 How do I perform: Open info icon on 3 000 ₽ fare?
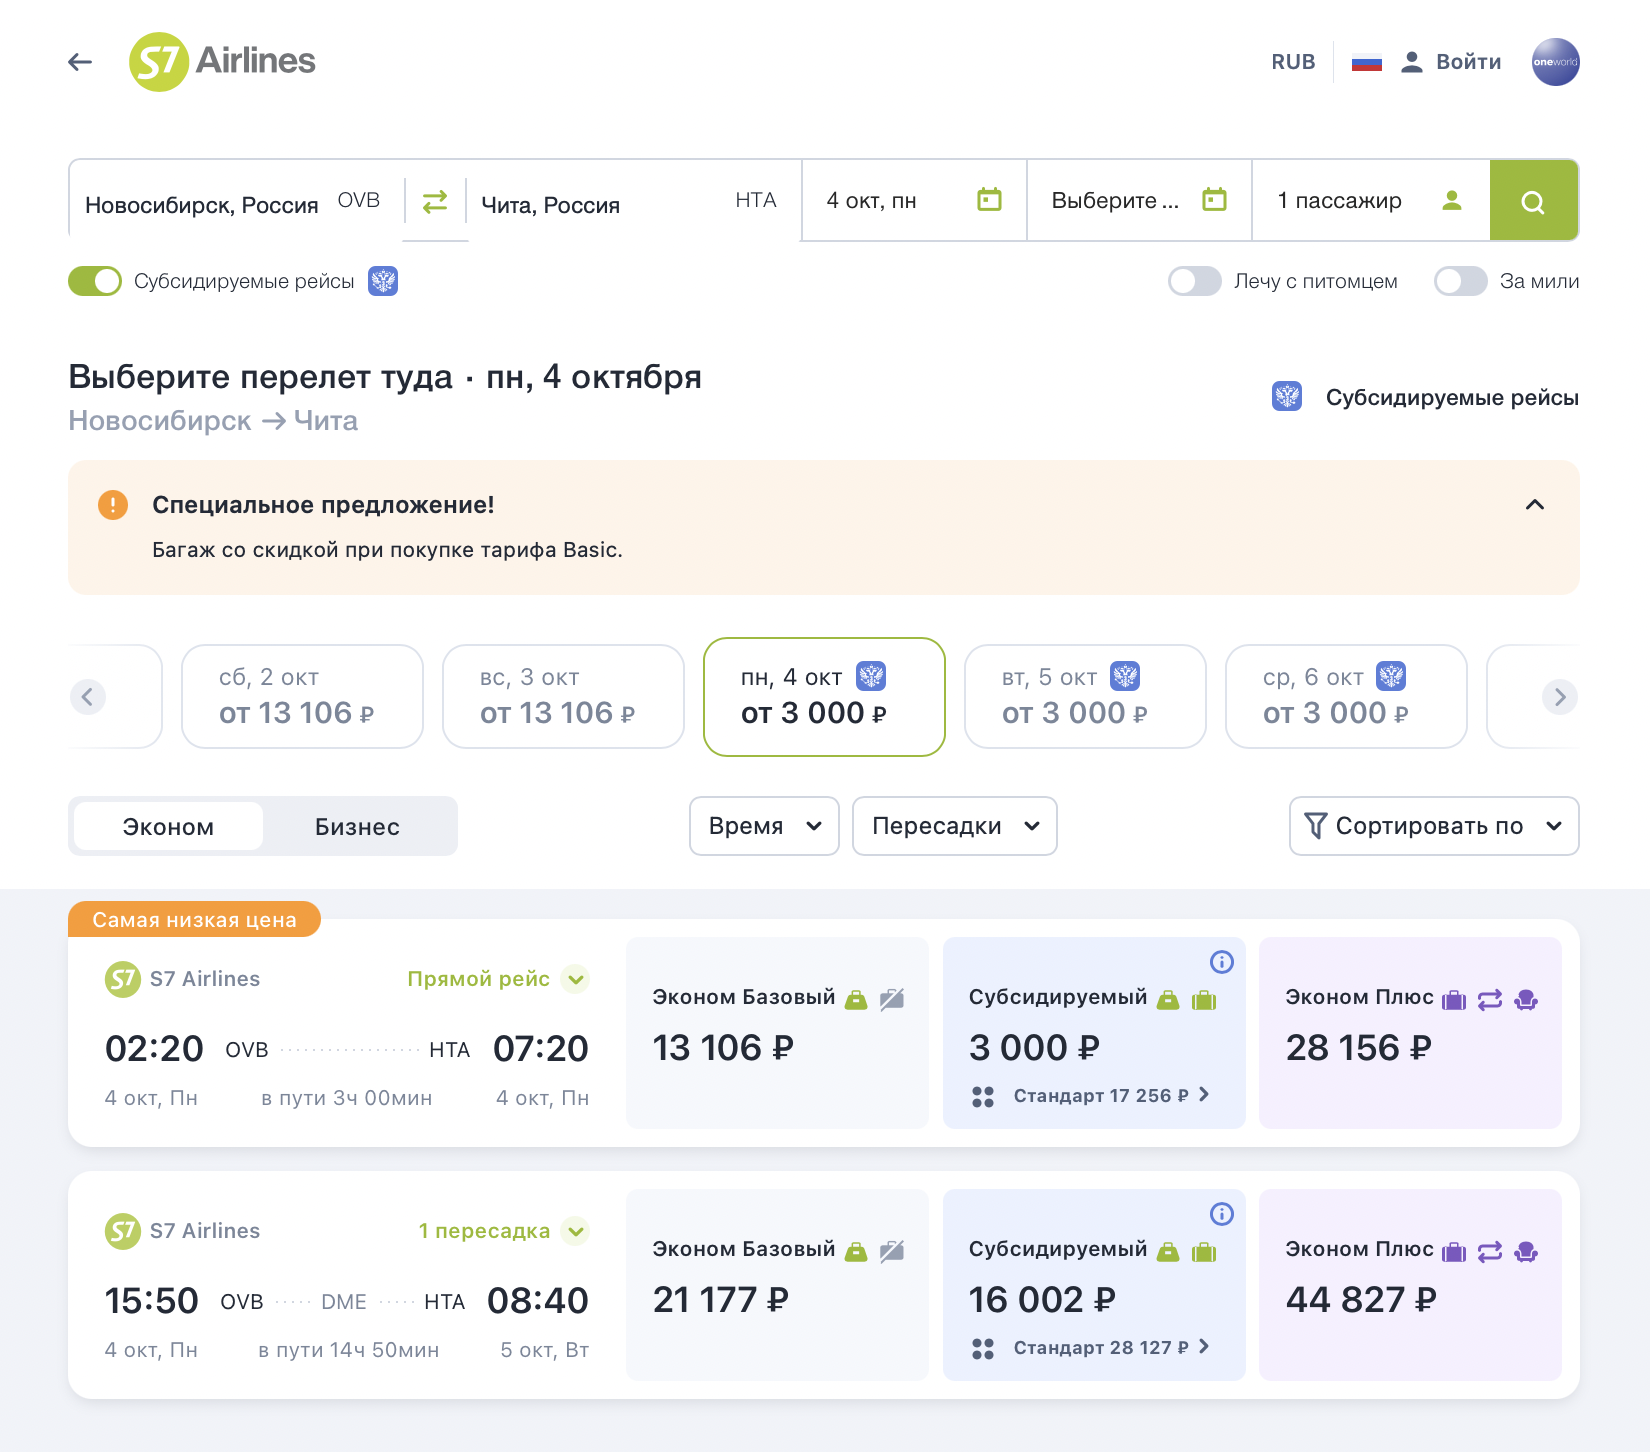(x=1222, y=962)
